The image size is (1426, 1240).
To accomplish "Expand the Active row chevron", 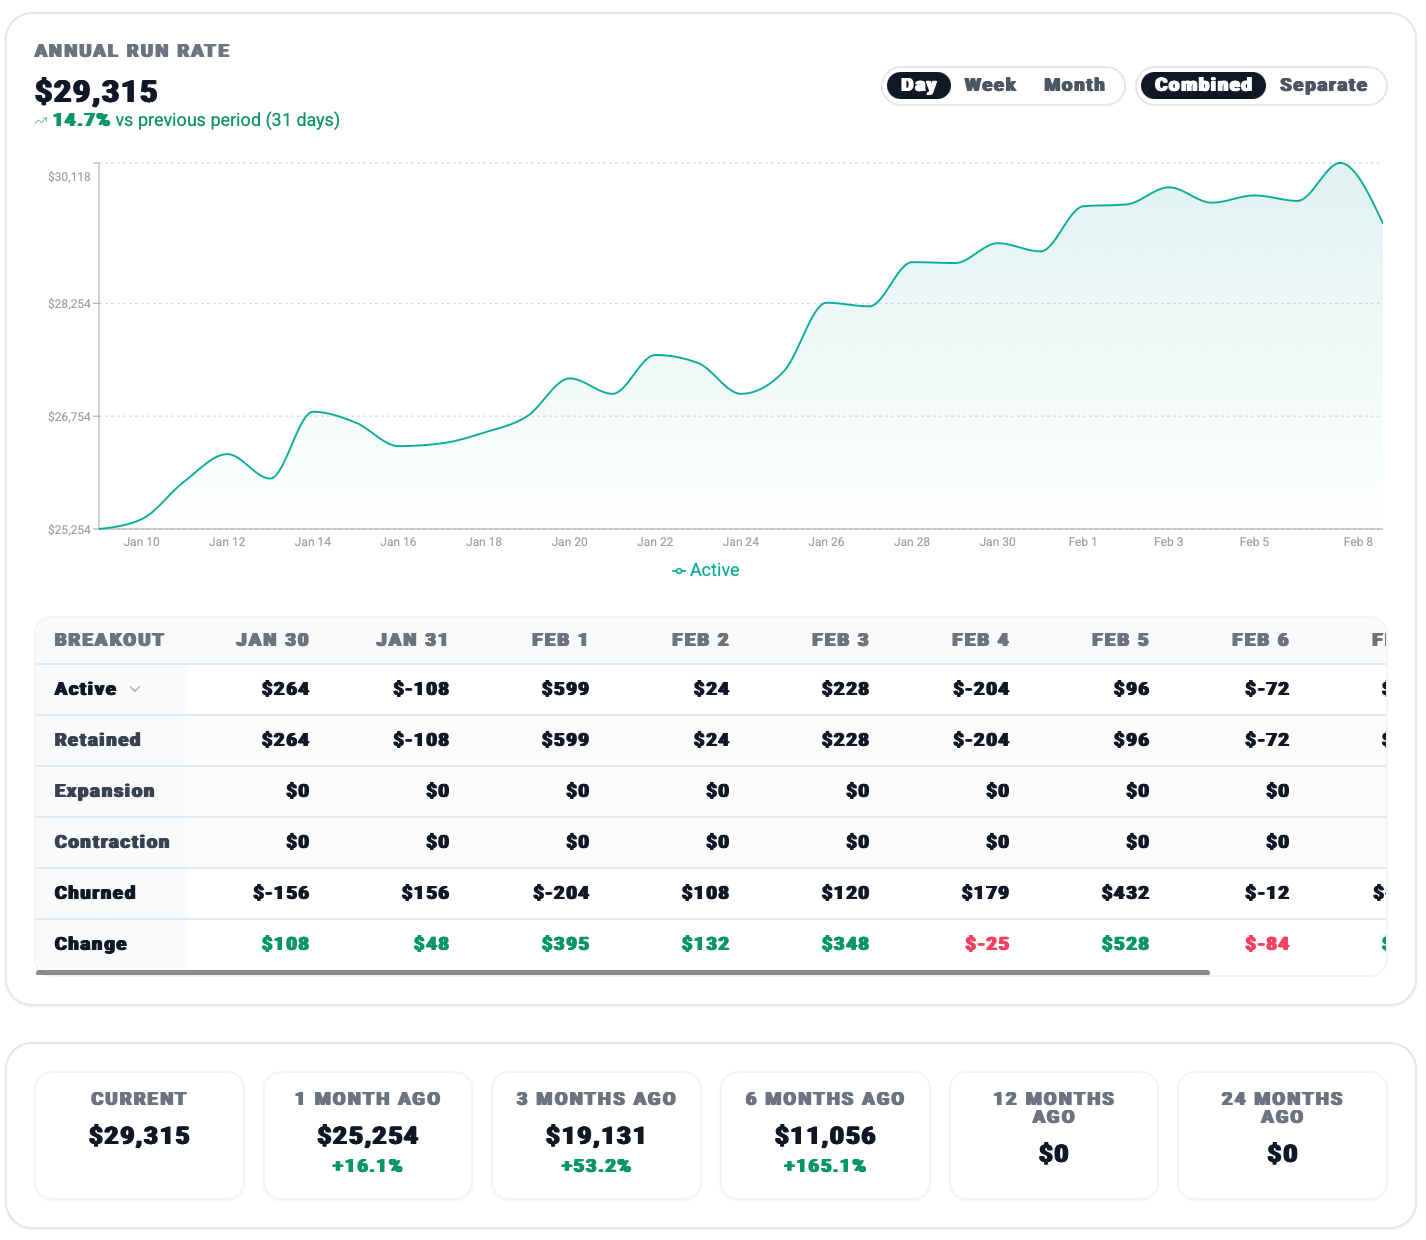I will [135, 689].
